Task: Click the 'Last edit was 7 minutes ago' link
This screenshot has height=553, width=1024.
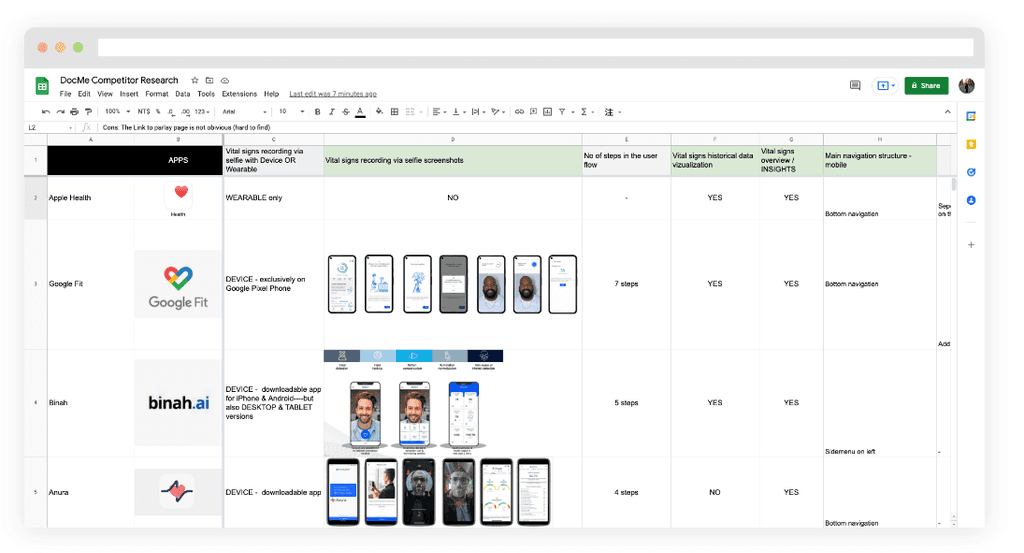Action: (x=333, y=94)
